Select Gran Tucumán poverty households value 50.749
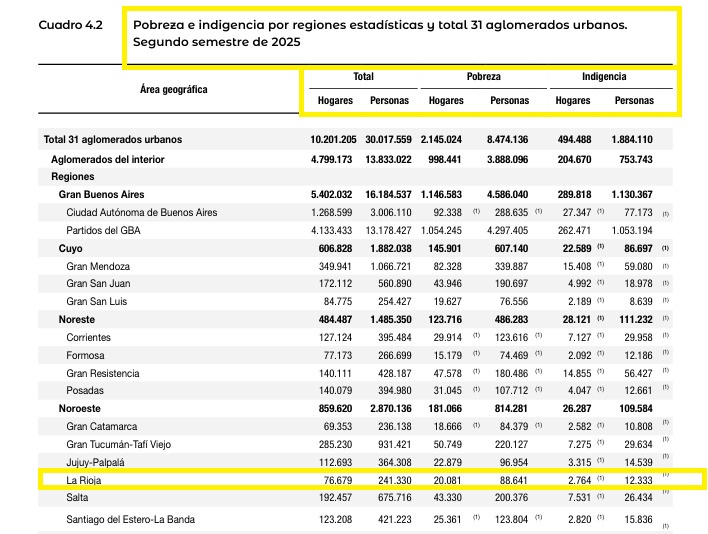Screen dimensions: 708x534 pos(447,445)
